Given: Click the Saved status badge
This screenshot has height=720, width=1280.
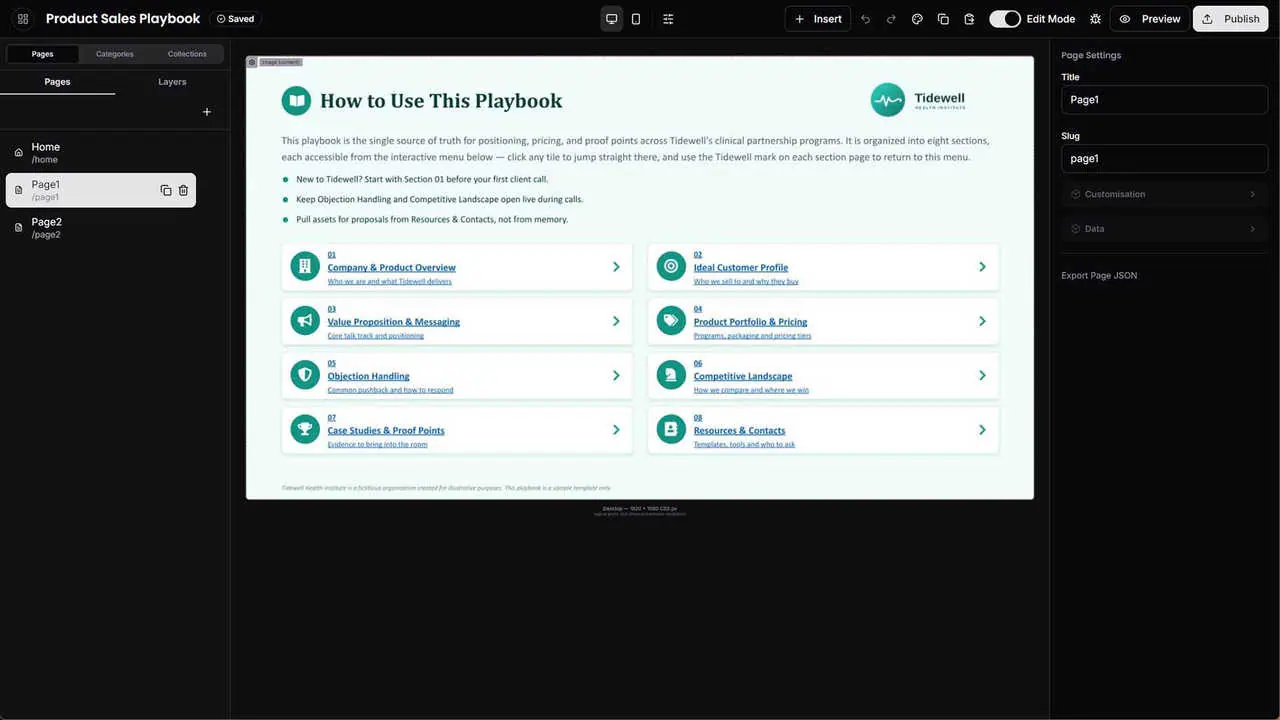Looking at the screenshot, I should [235, 19].
